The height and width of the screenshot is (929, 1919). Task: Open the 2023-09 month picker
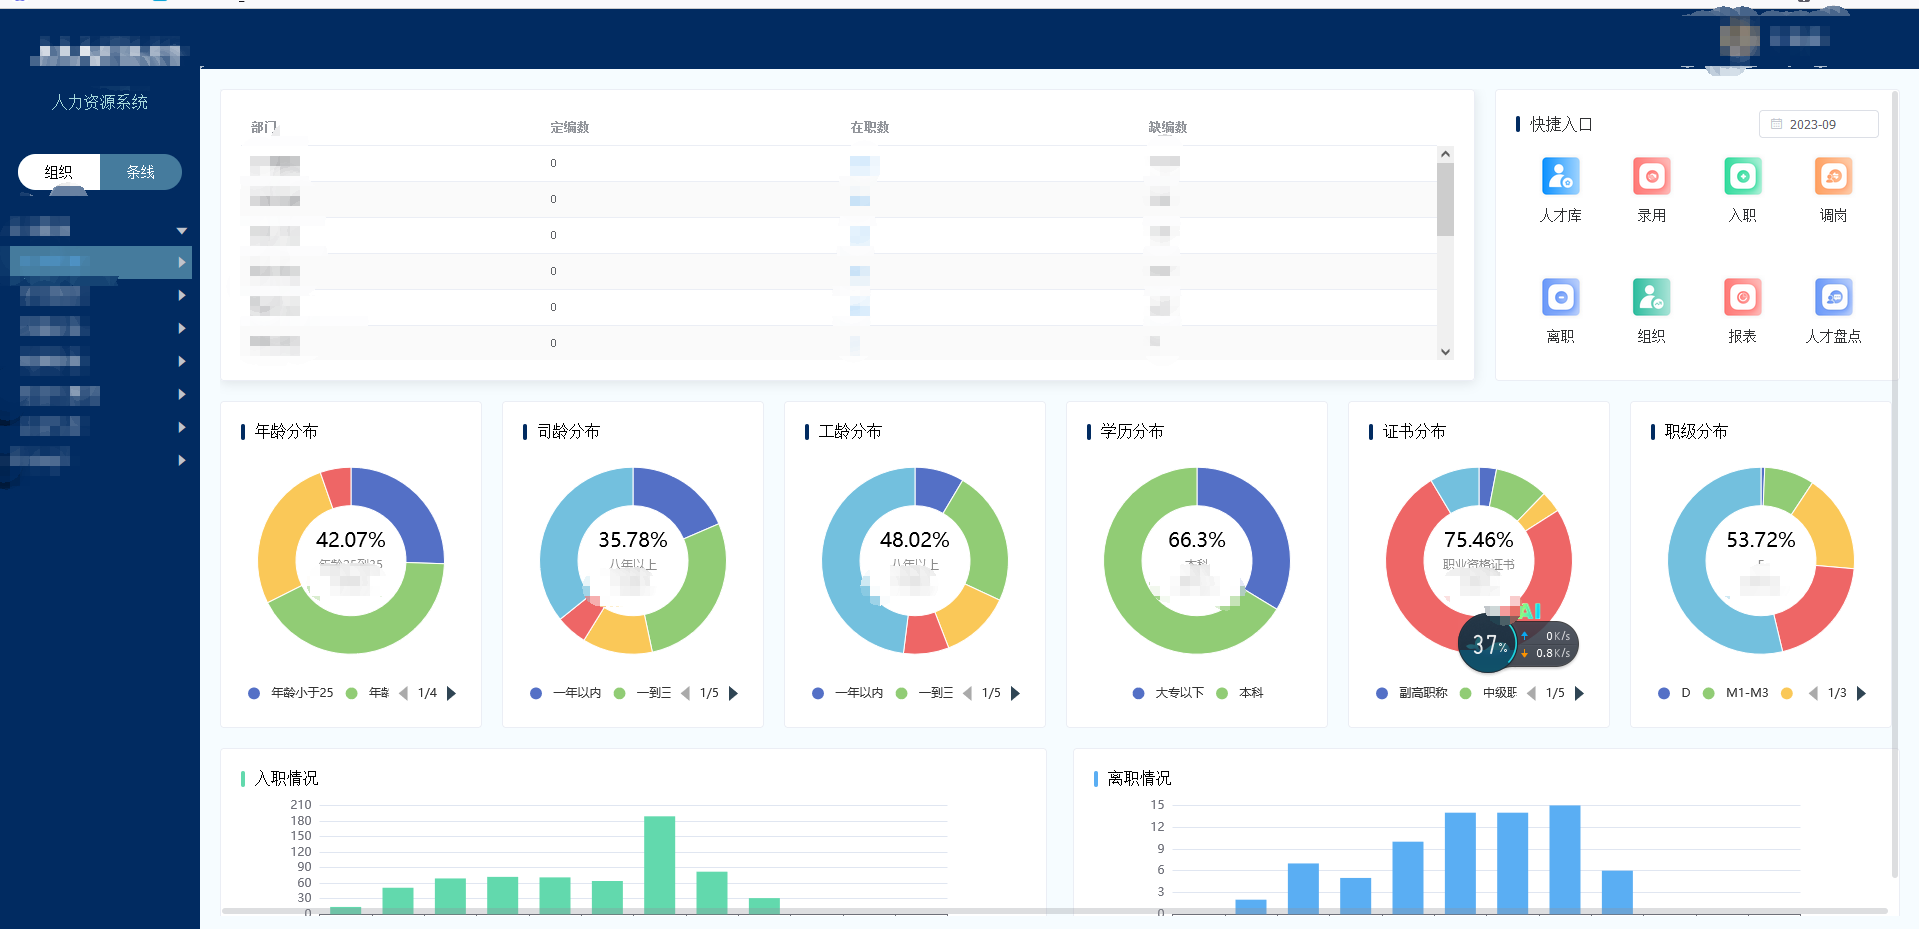1818,124
